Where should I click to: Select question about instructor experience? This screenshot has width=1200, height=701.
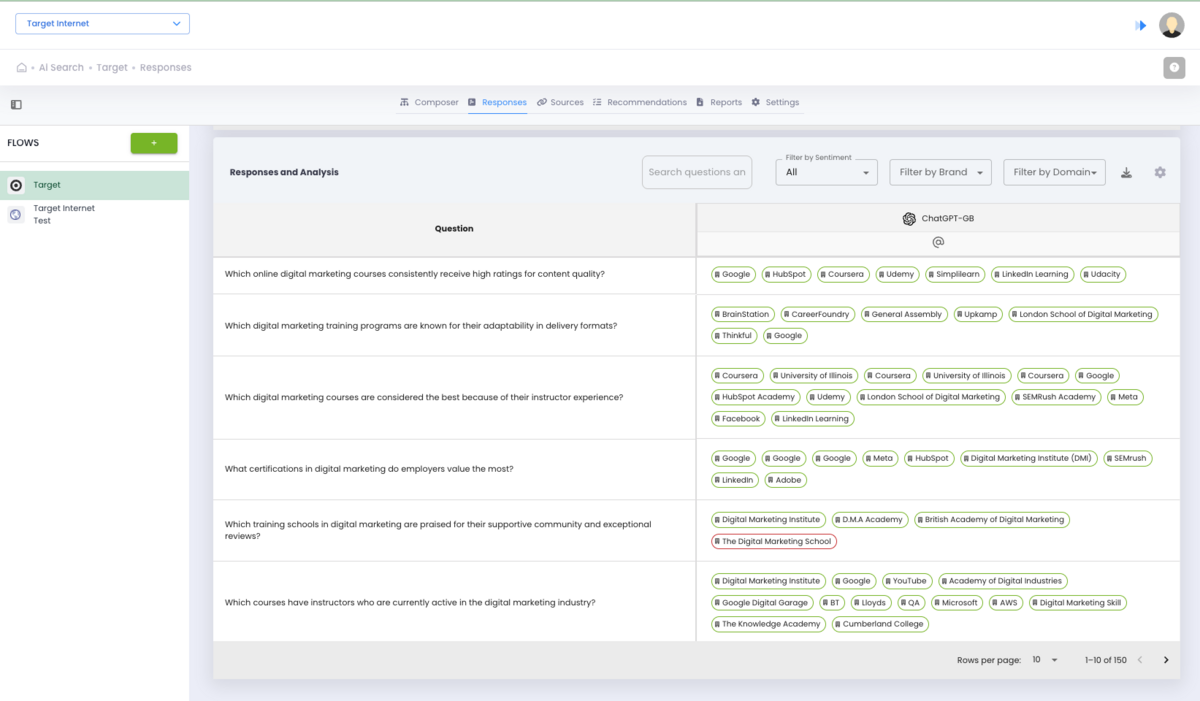424,397
